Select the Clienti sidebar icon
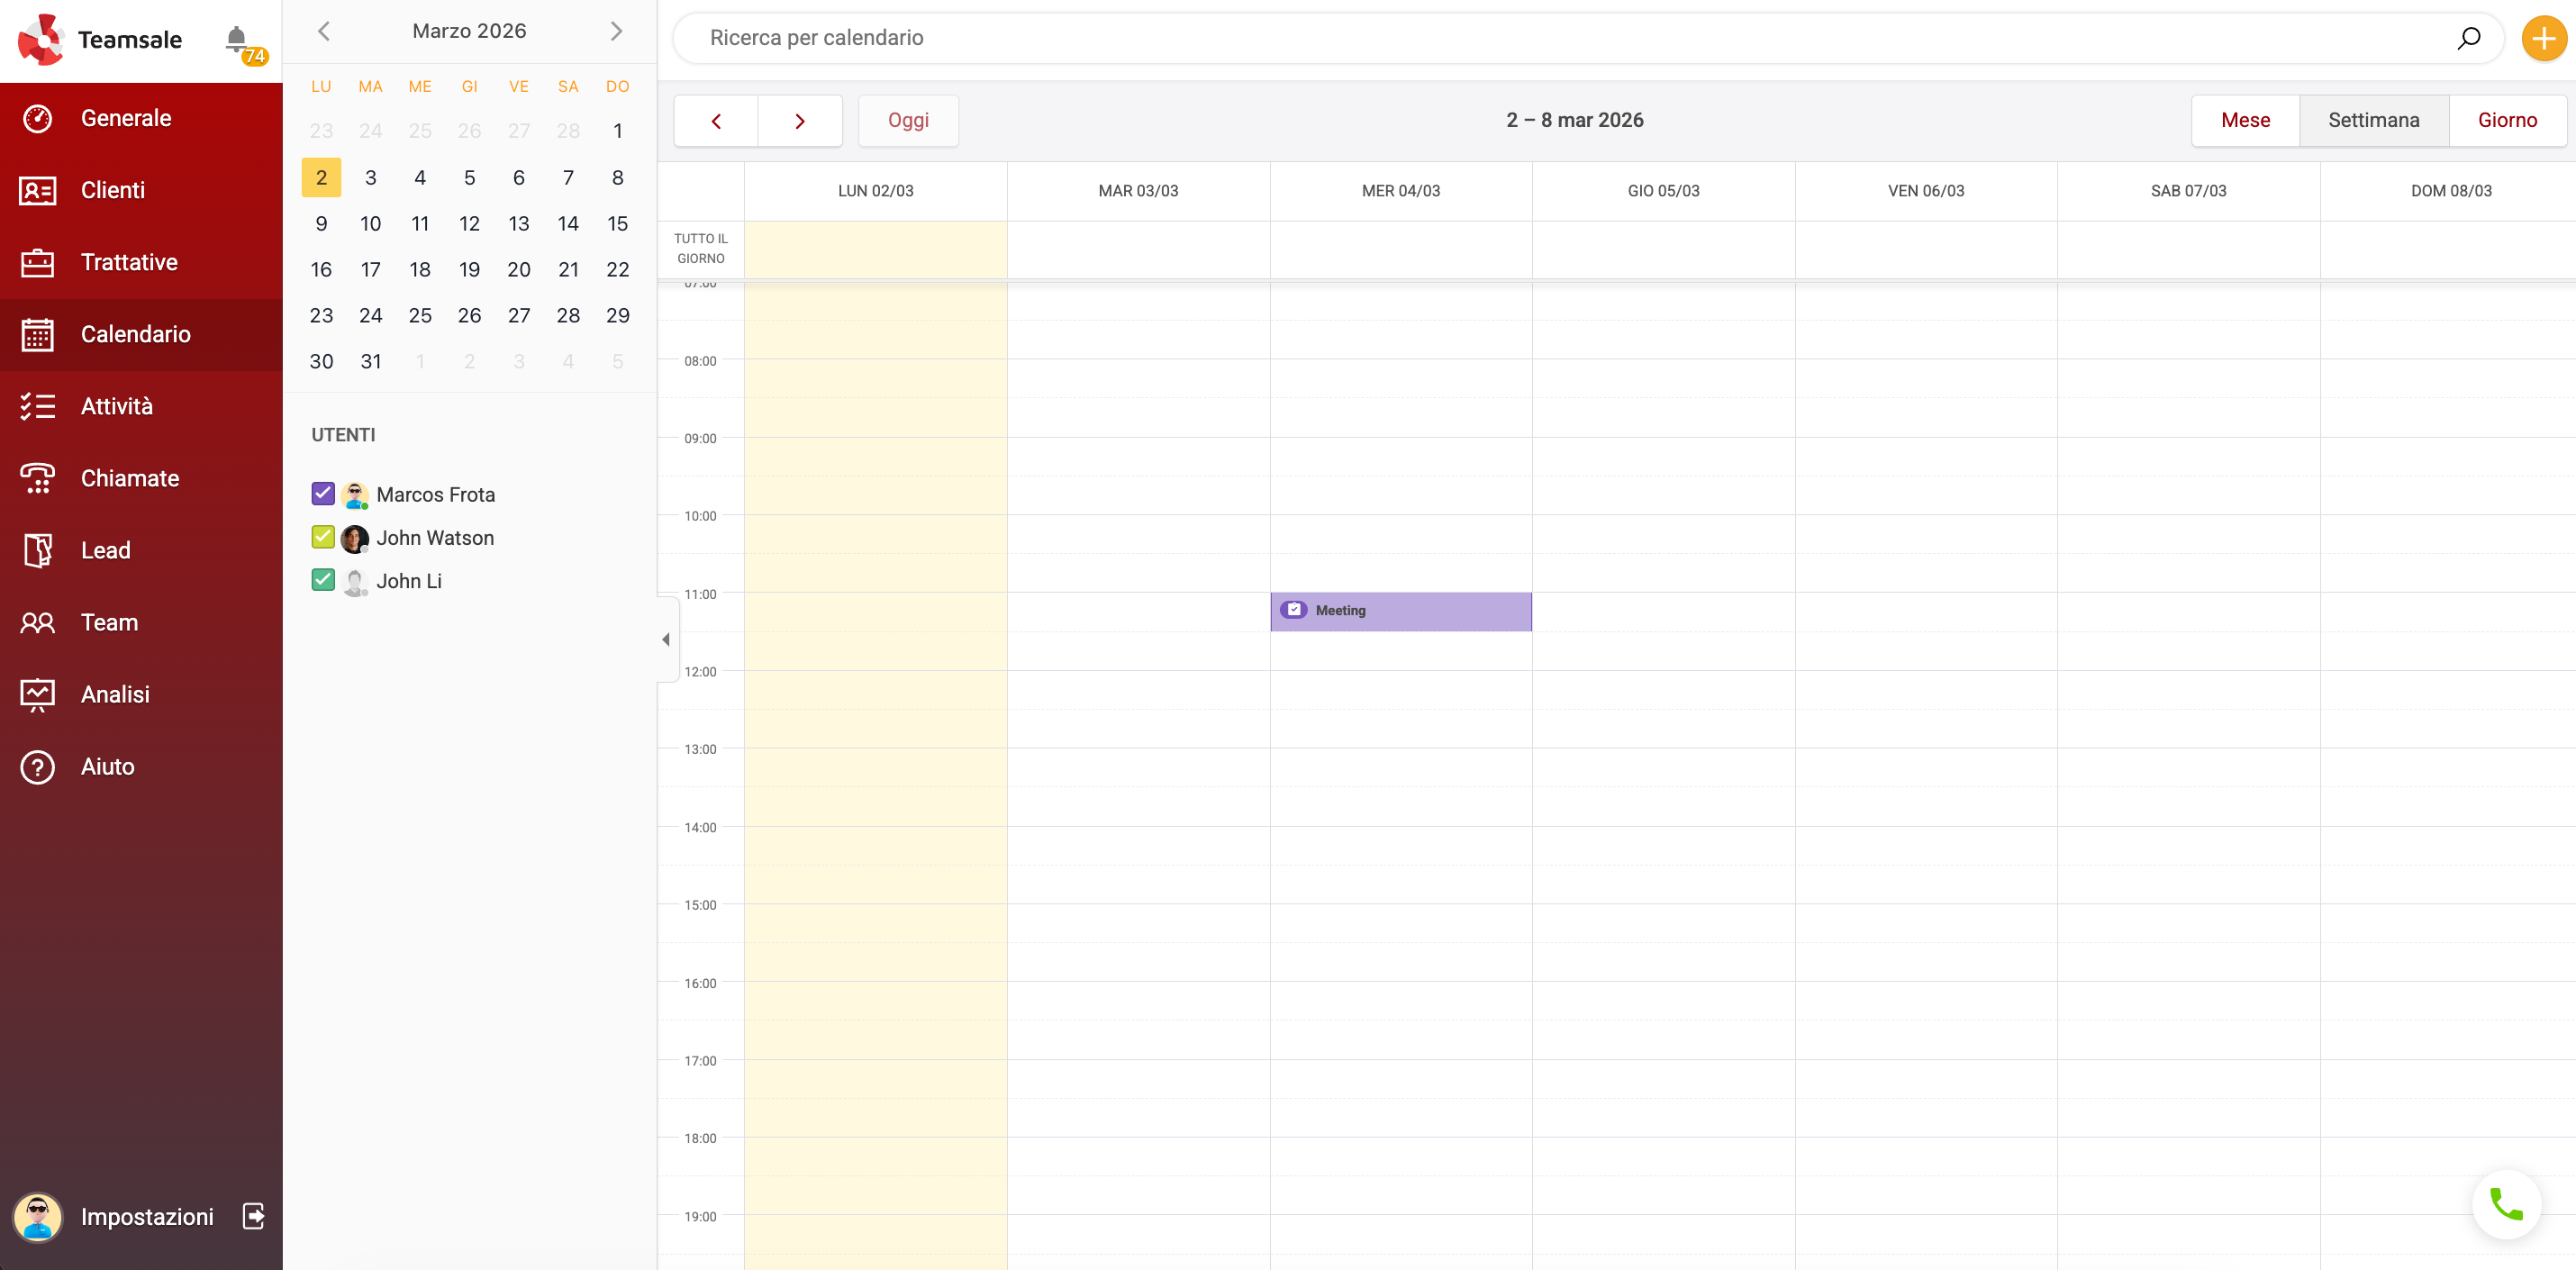 pyautogui.click(x=37, y=190)
